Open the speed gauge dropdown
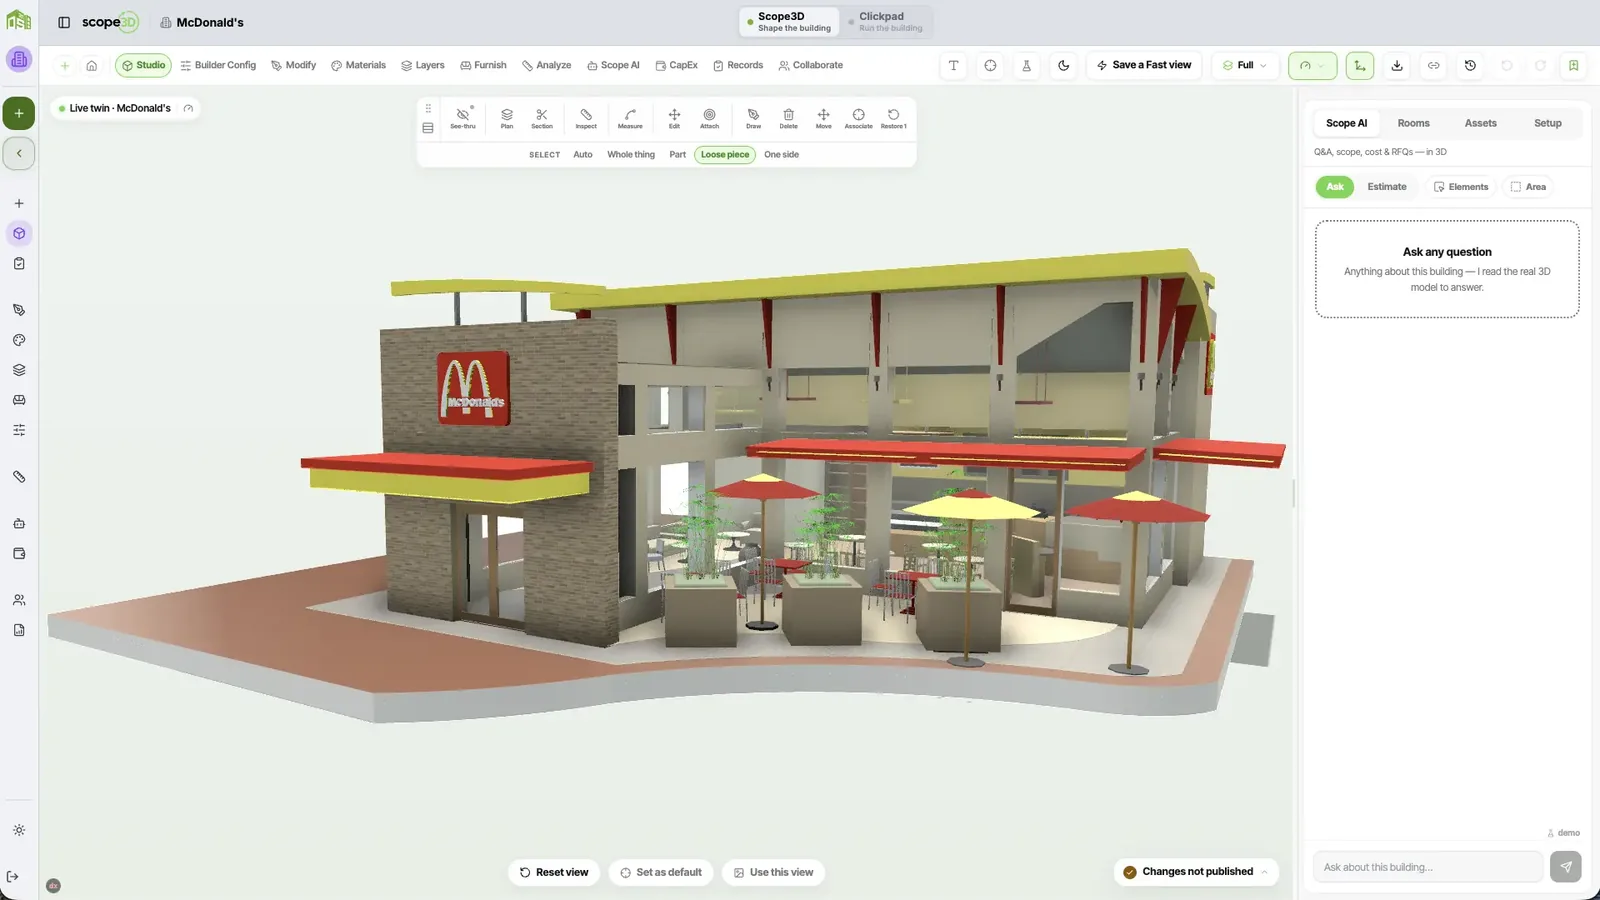 pos(1312,65)
